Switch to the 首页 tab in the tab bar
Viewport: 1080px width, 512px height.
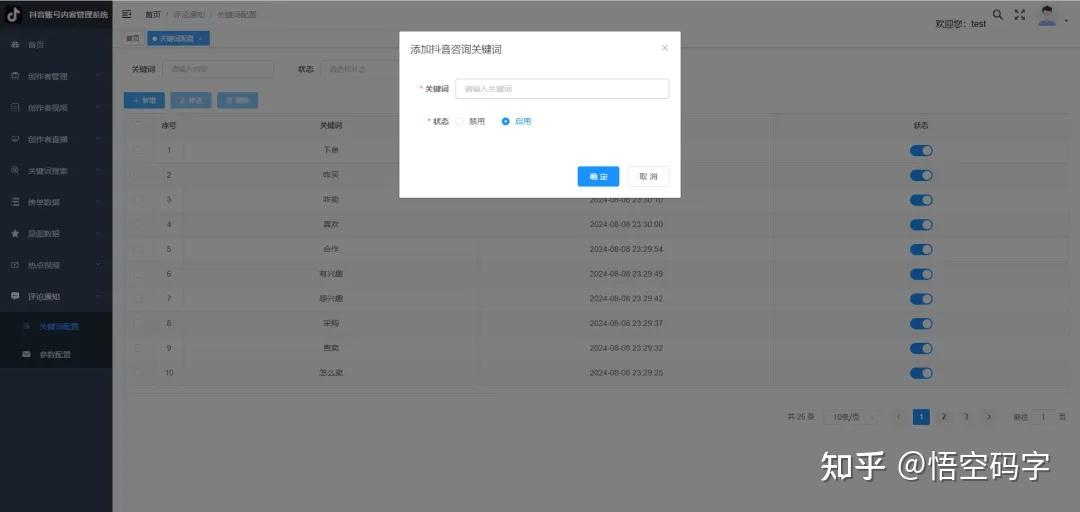132,39
